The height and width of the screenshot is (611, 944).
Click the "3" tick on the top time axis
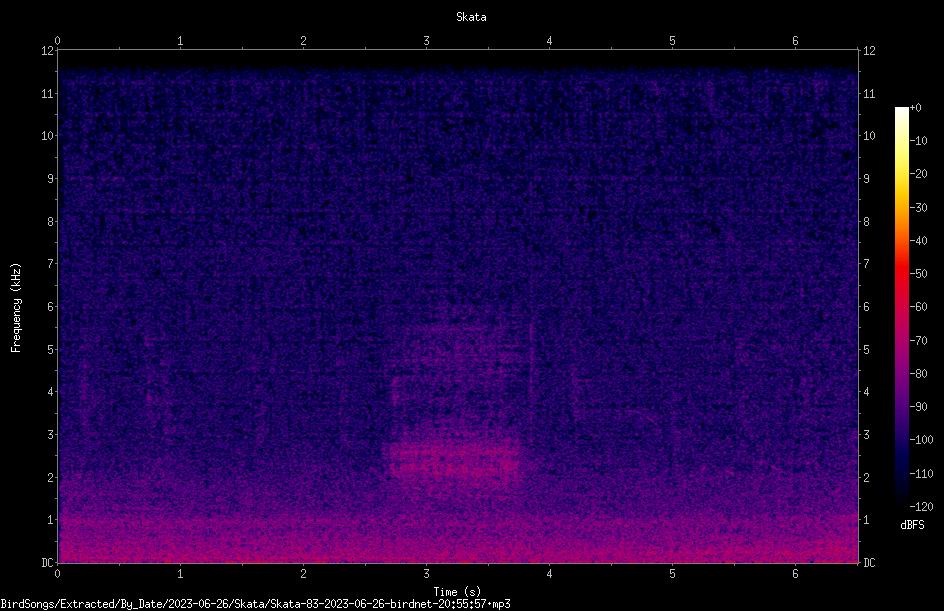[426, 41]
